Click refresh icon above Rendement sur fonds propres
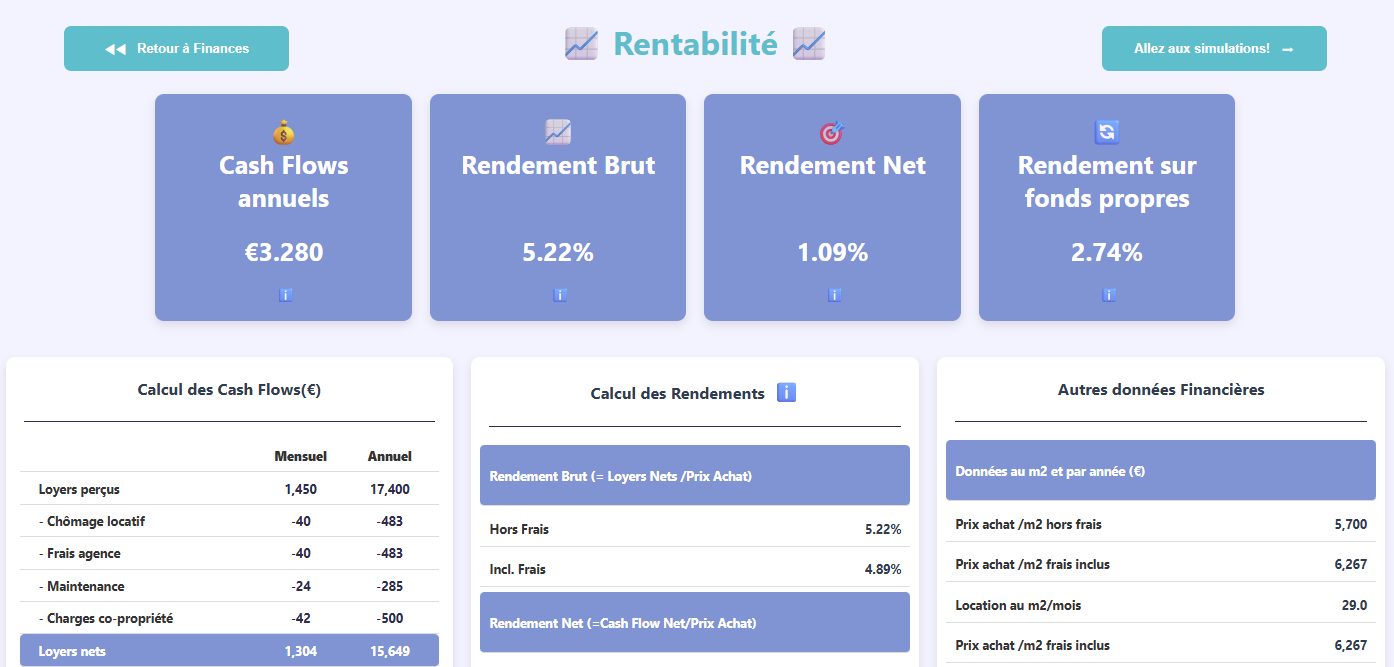The height and width of the screenshot is (667, 1394). coord(1107,131)
